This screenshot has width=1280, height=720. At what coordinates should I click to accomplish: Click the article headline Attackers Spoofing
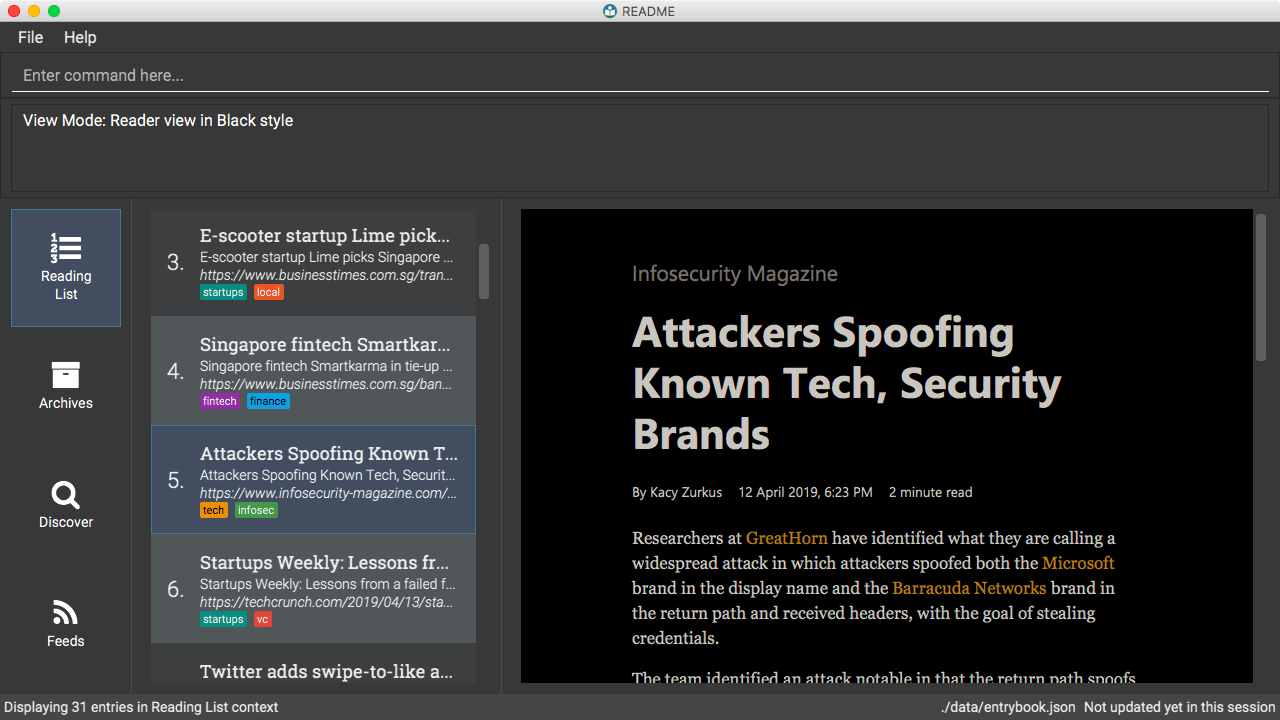coord(847,384)
